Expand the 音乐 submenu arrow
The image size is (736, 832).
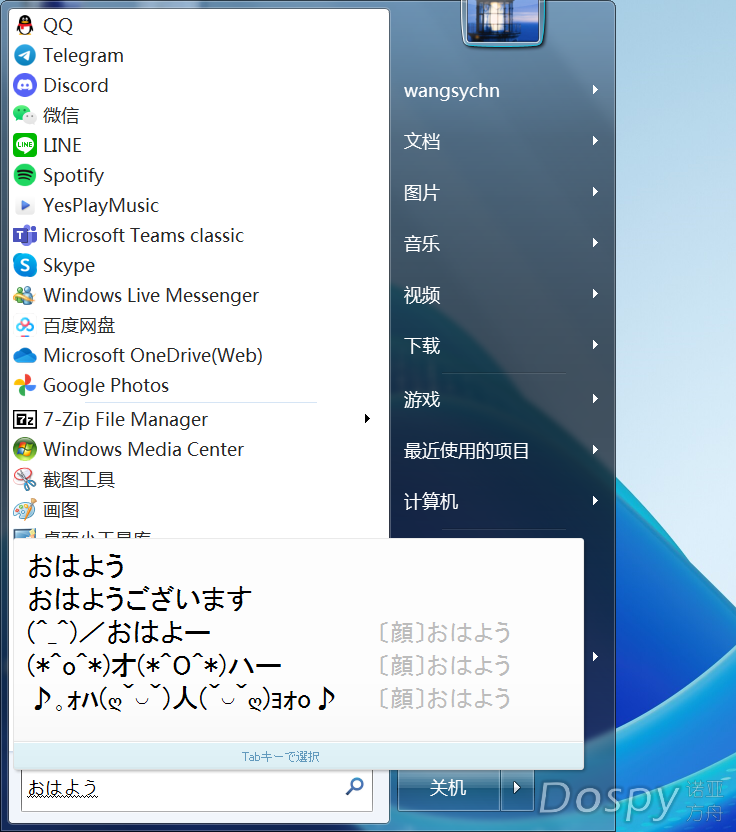tap(595, 242)
